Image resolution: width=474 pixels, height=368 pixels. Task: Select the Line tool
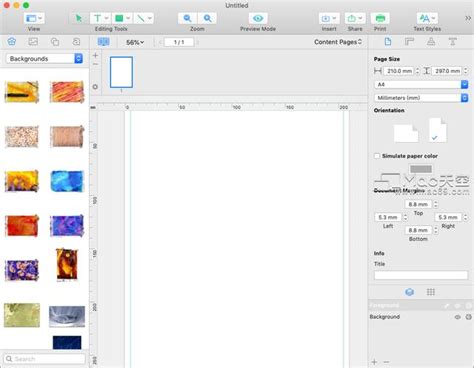pos(141,18)
